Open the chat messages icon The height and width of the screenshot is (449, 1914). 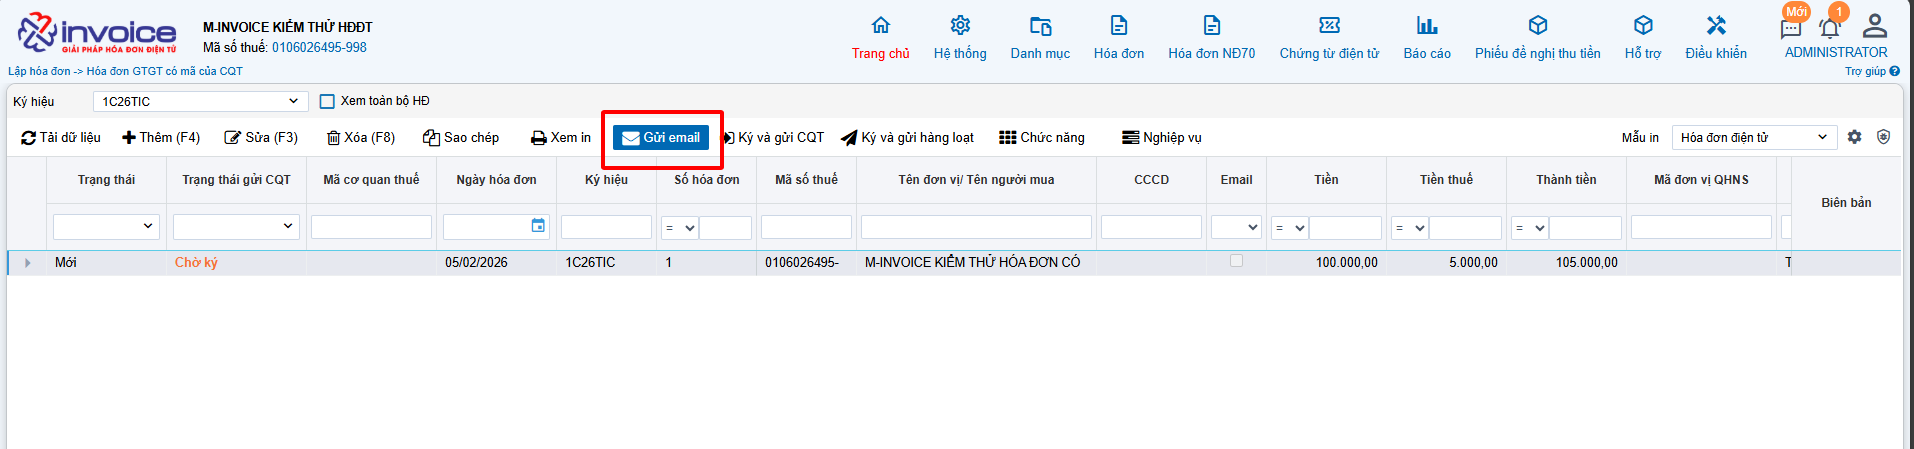(1791, 28)
